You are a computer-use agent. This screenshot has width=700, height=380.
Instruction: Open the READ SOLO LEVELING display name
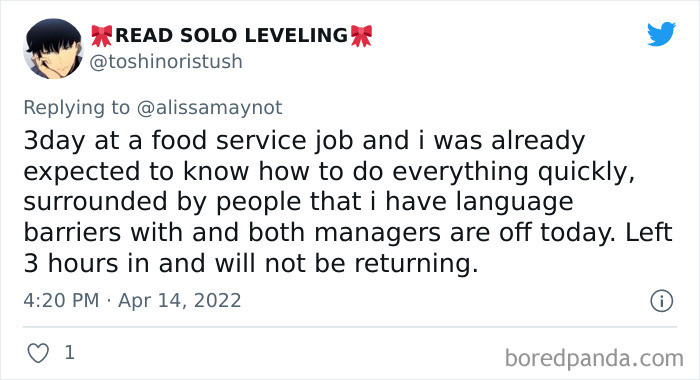click(x=231, y=36)
